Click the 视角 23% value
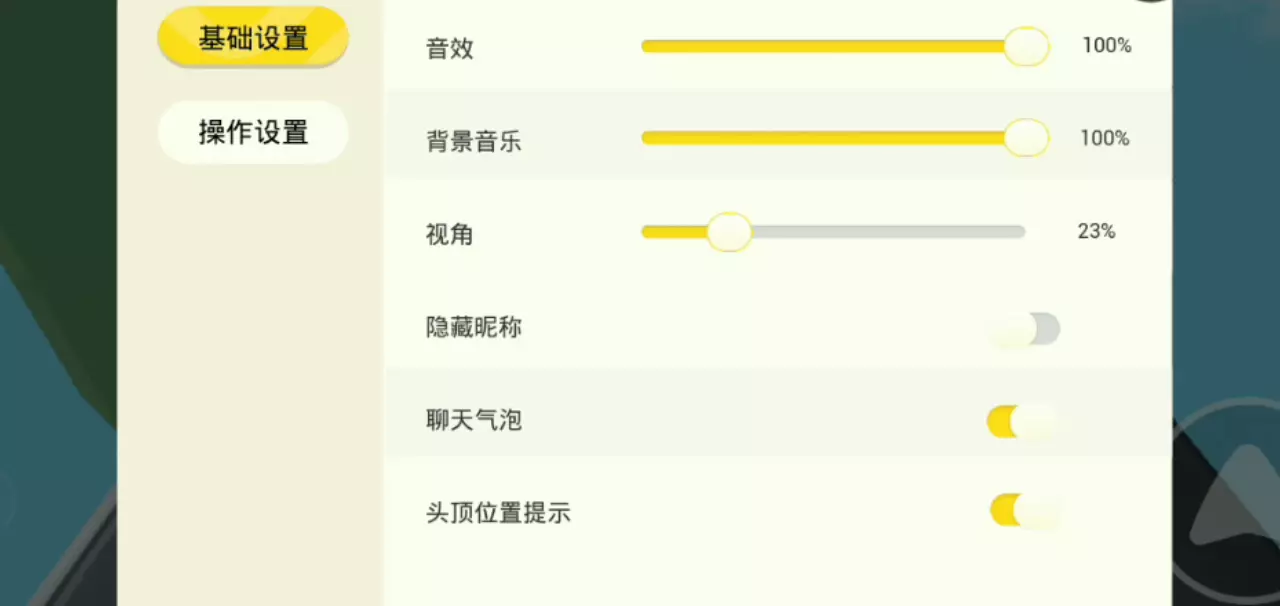 [x=1096, y=232]
